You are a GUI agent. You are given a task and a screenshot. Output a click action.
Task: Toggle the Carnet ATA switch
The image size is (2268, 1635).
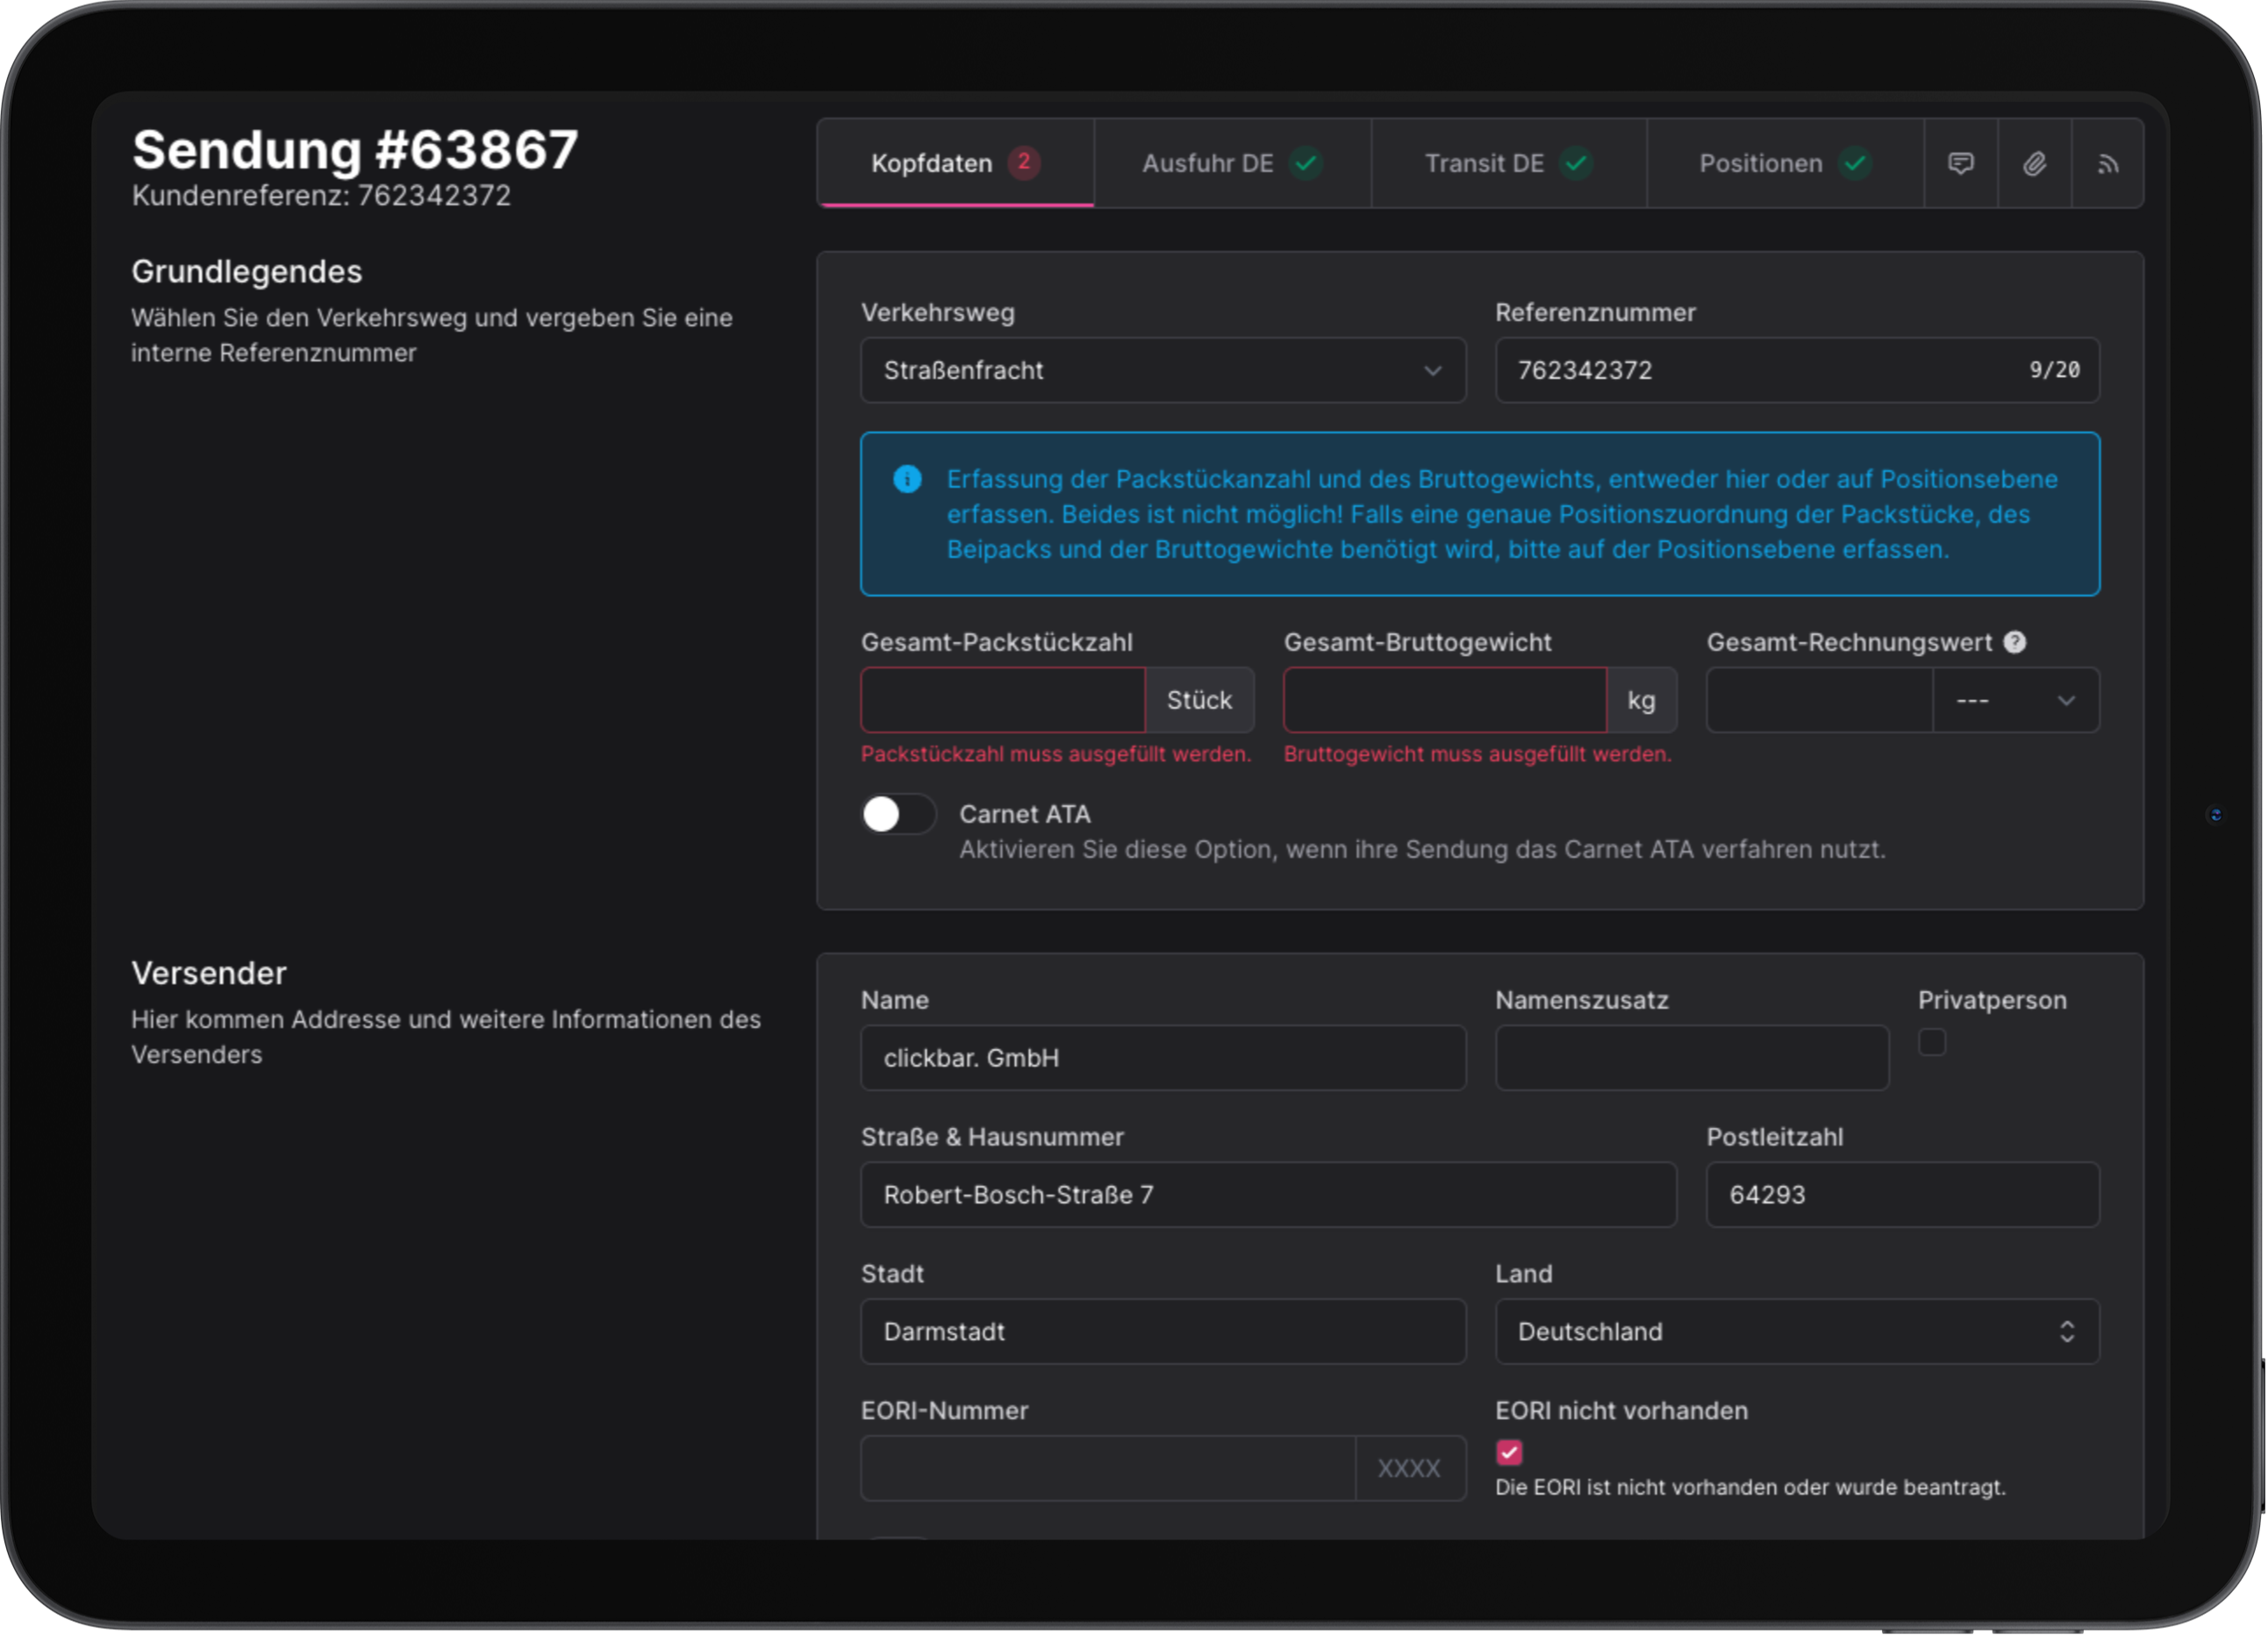(898, 814)
